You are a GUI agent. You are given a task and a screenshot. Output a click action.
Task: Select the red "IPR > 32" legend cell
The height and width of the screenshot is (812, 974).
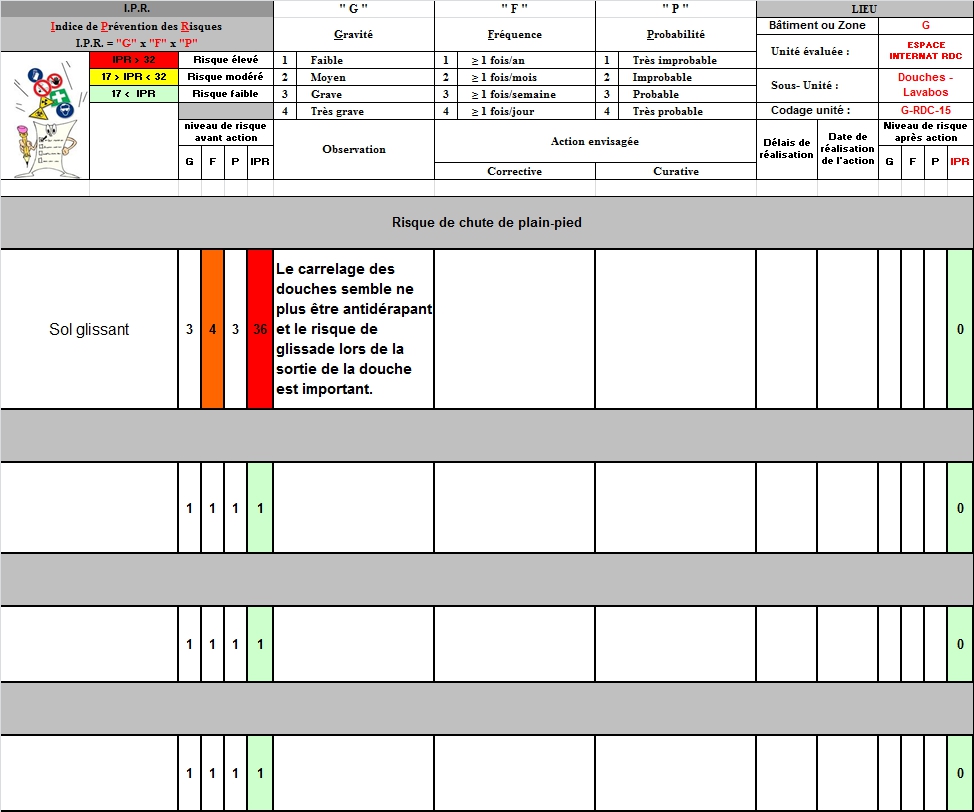133,60
